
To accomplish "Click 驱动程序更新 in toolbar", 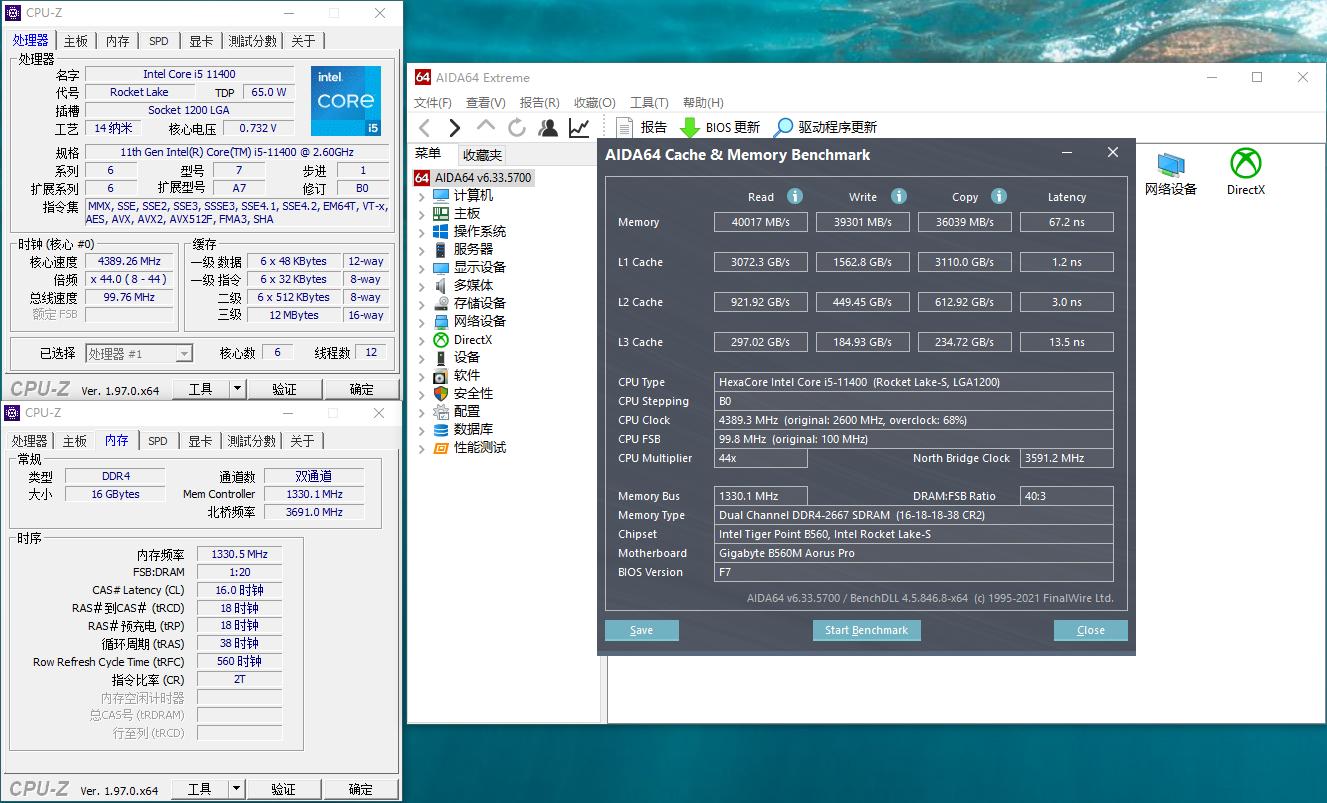I will click(x=826, y=127).
